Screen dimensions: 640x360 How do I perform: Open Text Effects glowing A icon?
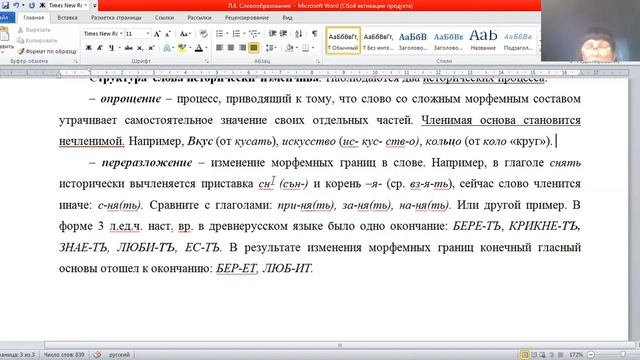(167, 48)
